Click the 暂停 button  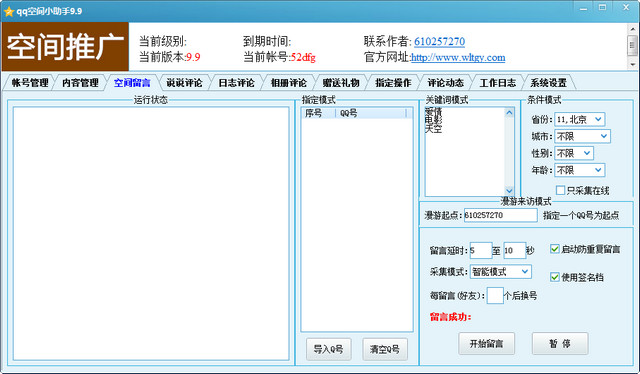[x=560, y=344]
